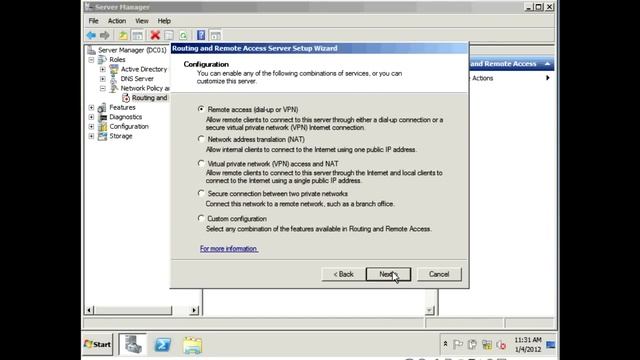Collapse the Roles tree node
The width and height of the screenshot is (640, 360).
(x=91, y=60)
